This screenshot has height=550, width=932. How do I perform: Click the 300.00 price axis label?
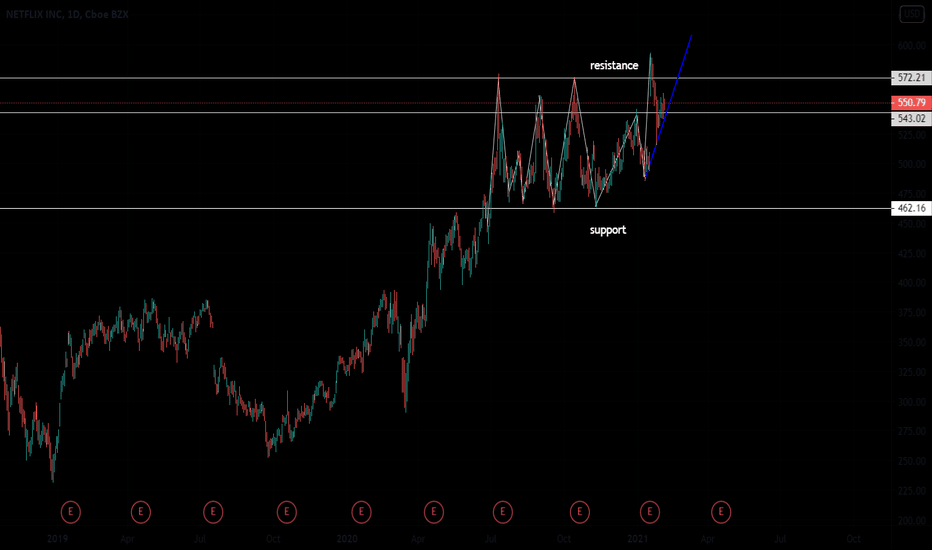(x=911, y=402)
